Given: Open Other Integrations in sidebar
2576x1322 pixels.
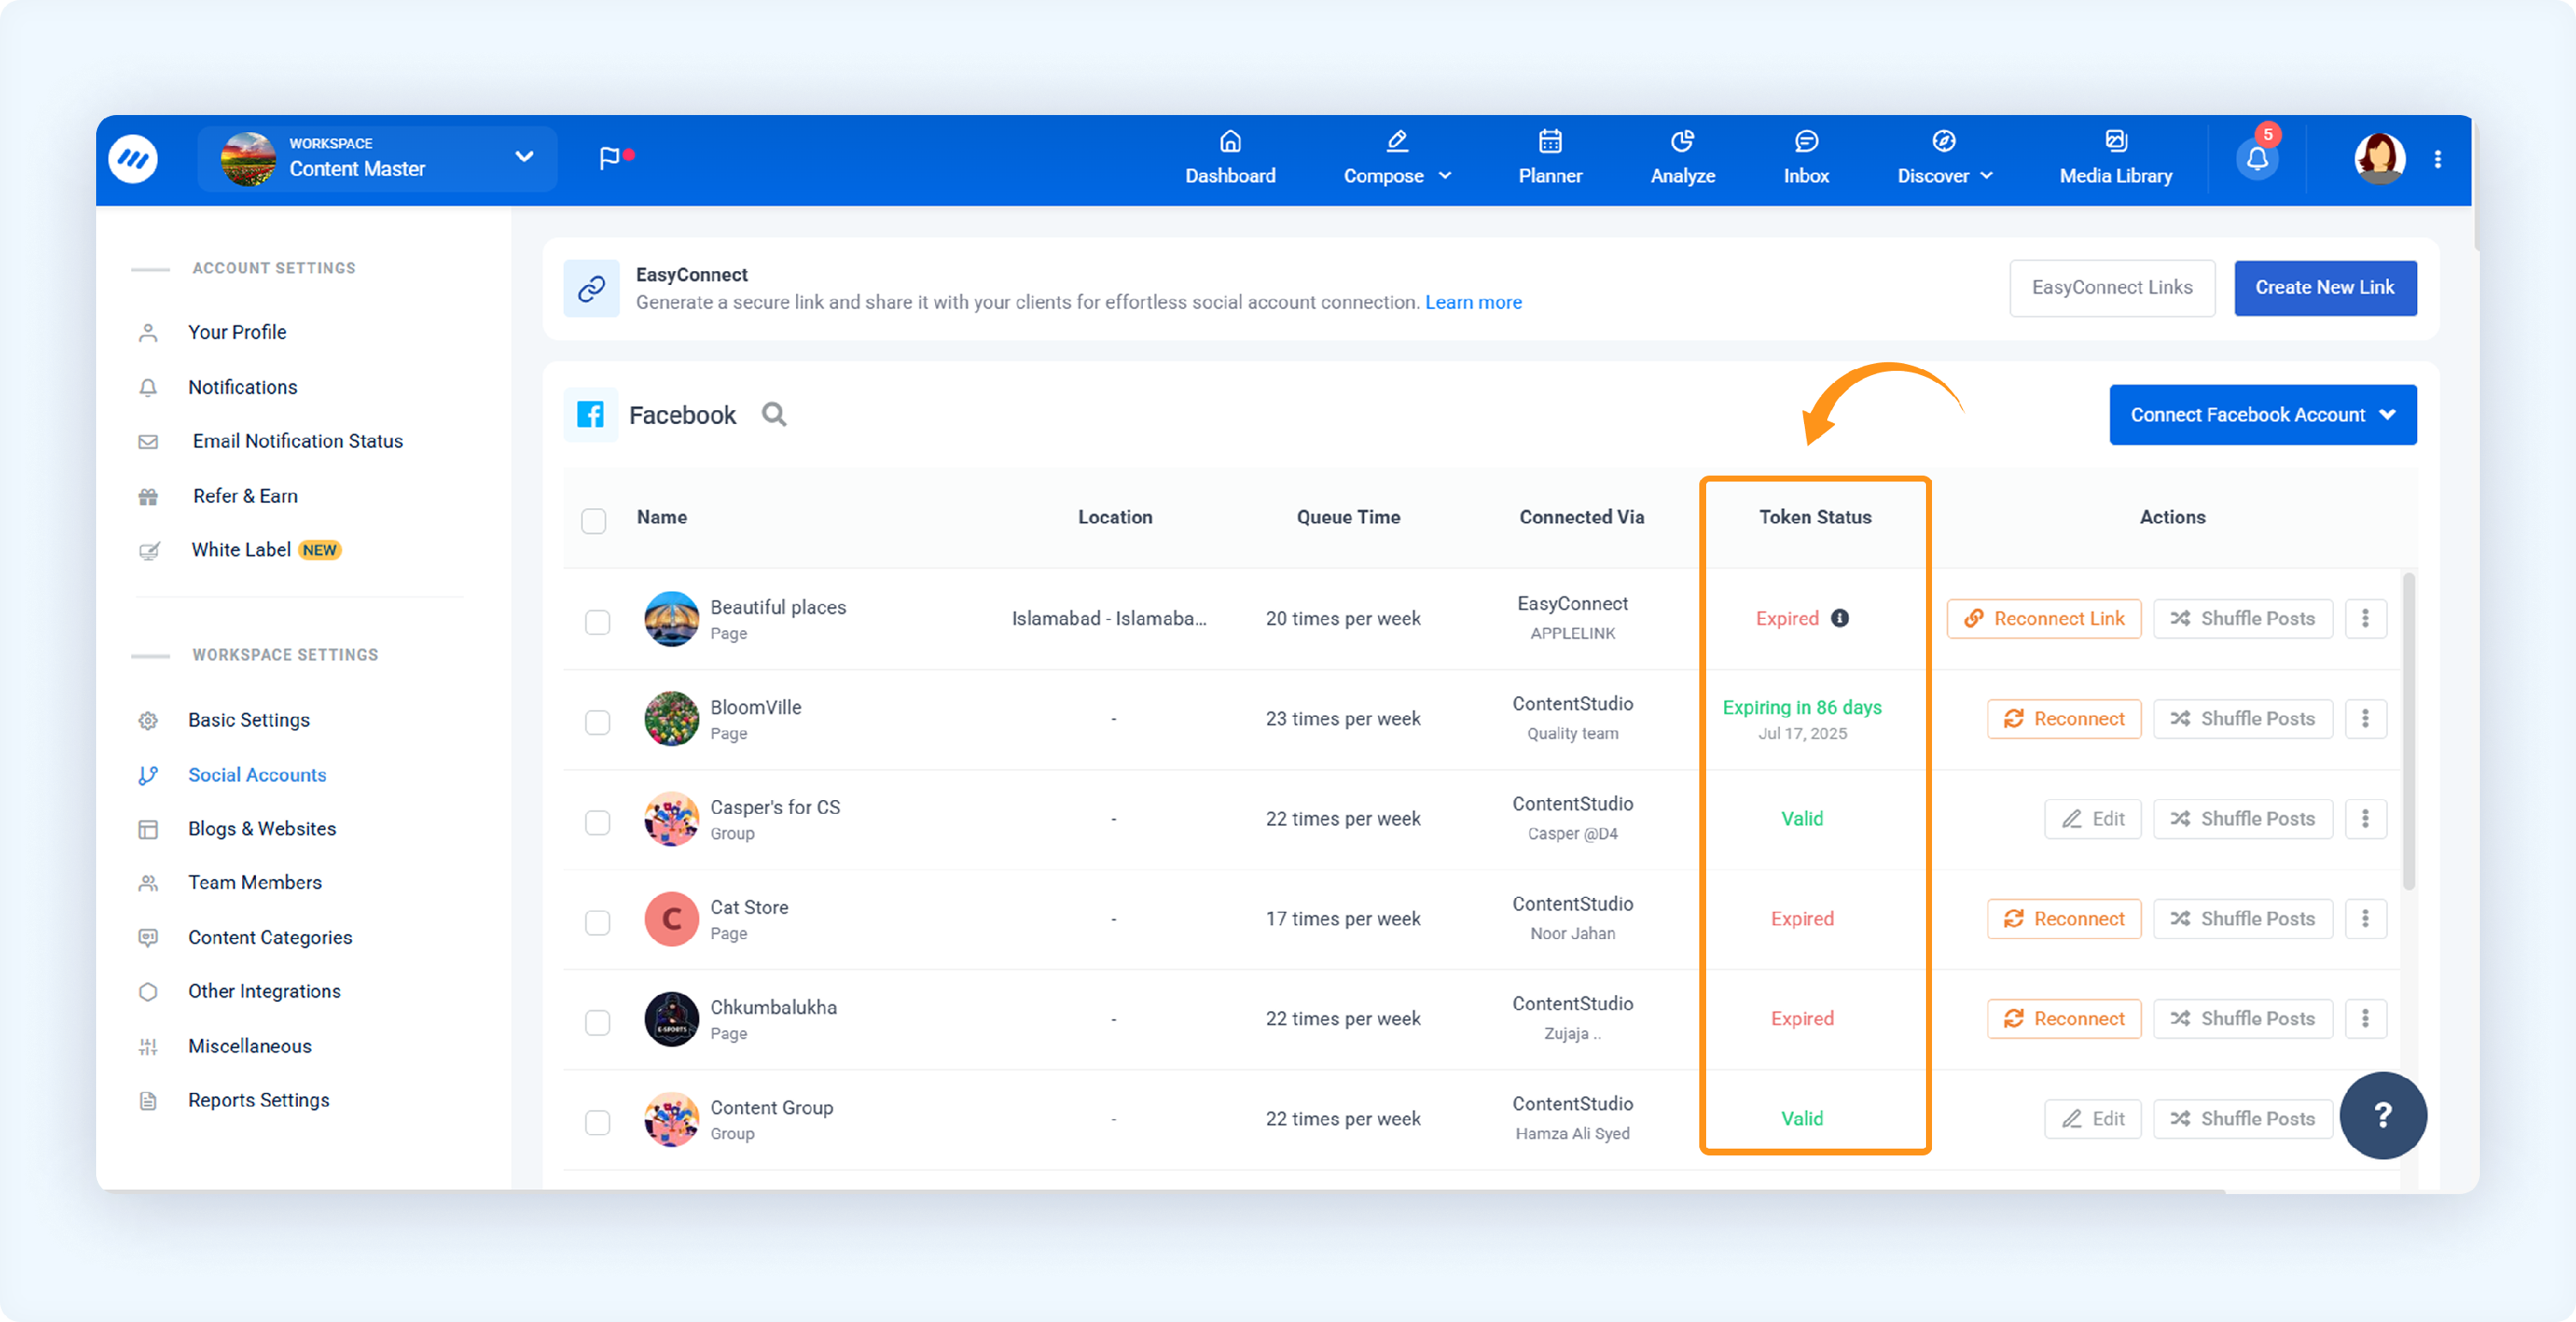Looking at the screenshot, I should tap(264, 991).
